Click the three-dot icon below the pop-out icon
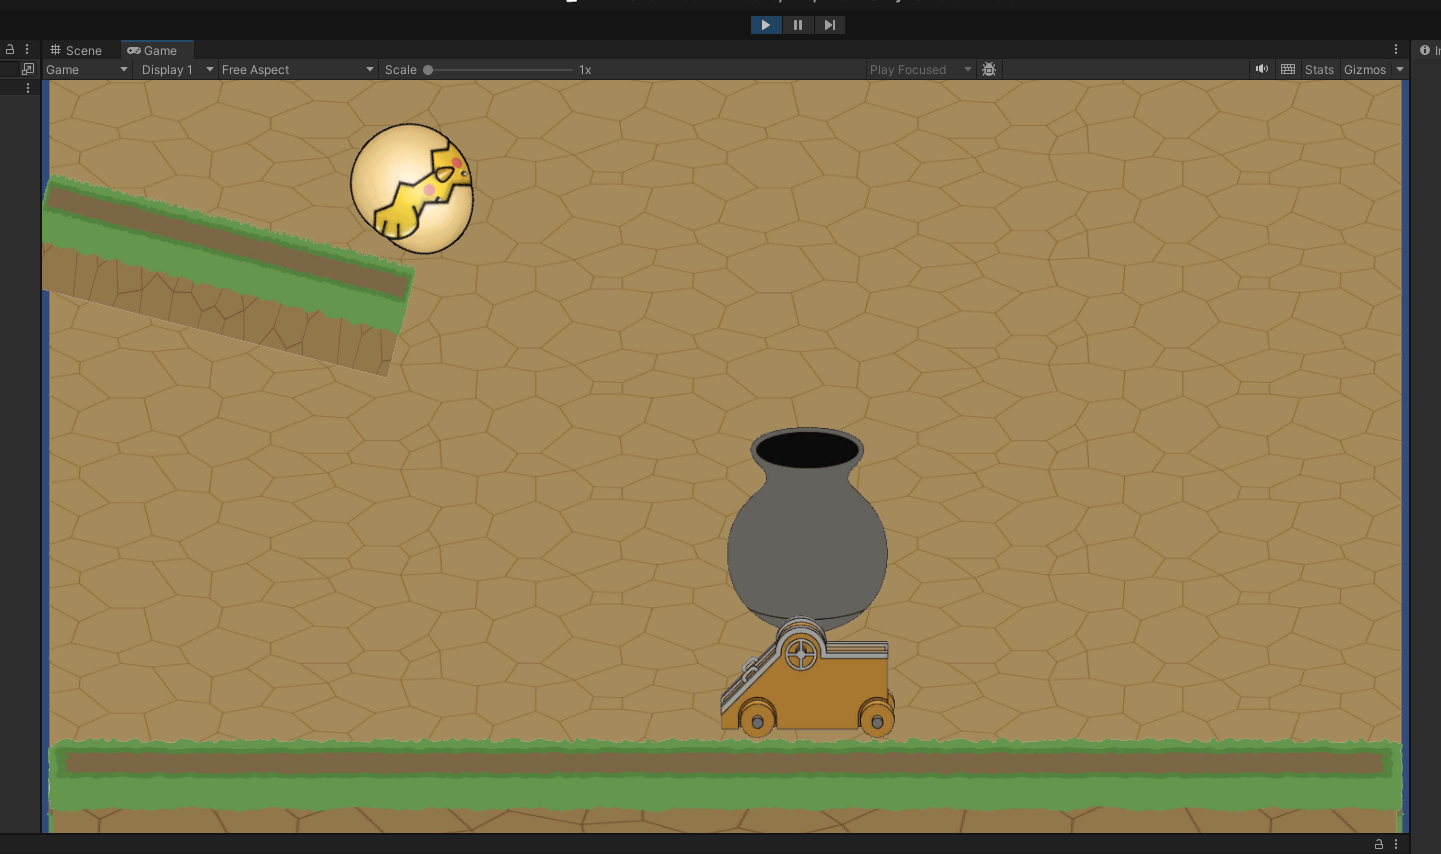This screenshot has width=1441, height=854. [28, 88]
